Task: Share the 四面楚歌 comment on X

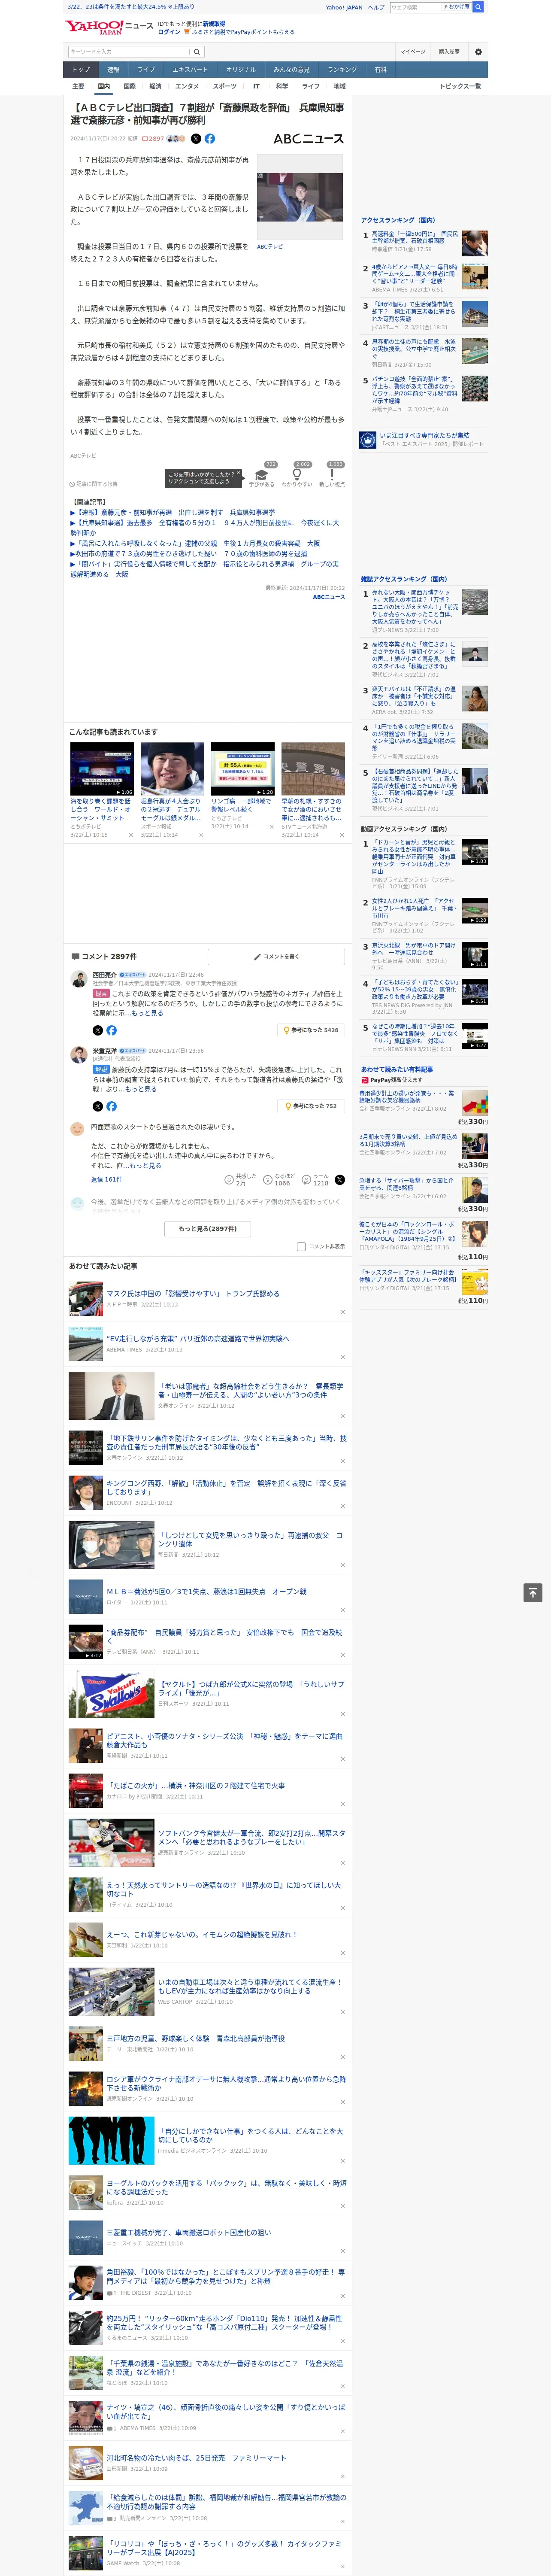Action: point(339,1180)
